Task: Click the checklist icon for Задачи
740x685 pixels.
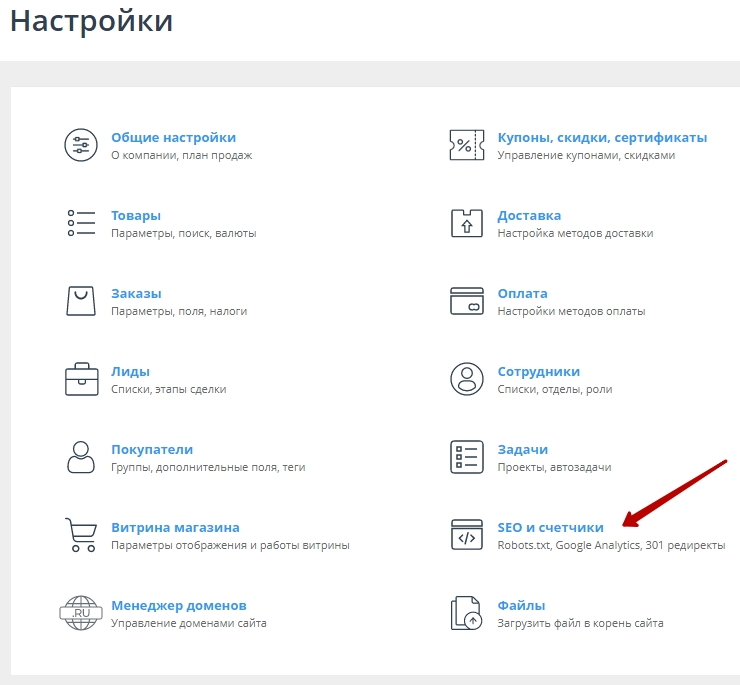Action: click(x=467, y=457)
